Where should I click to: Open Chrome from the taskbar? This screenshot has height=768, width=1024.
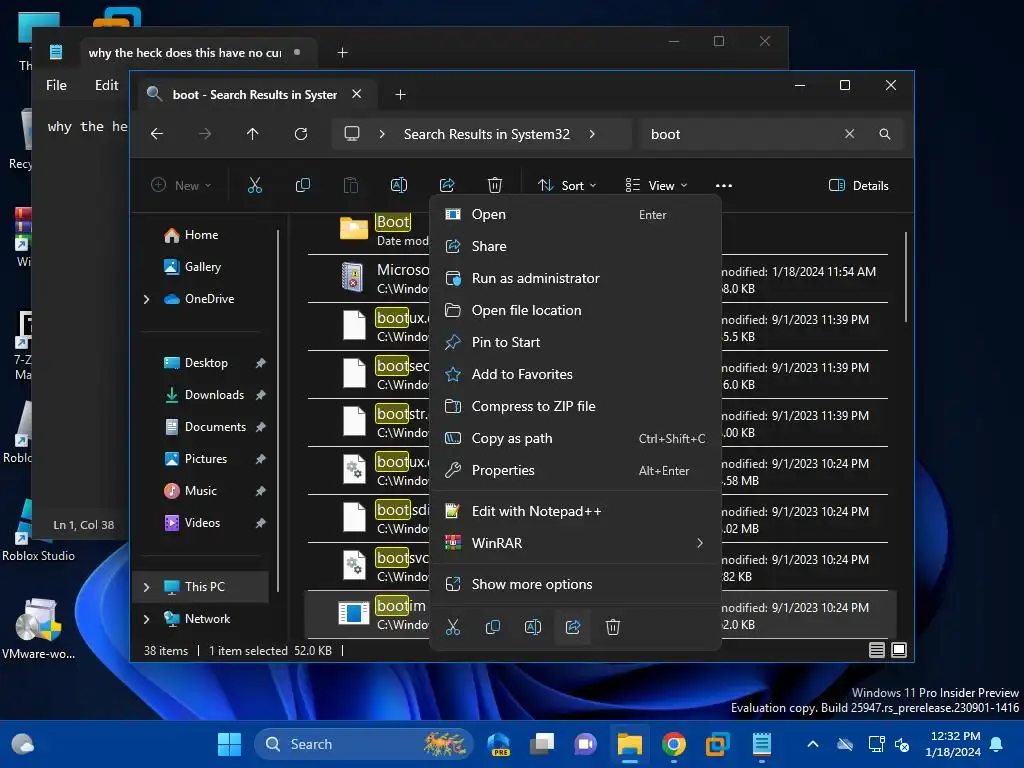point(673,744)
